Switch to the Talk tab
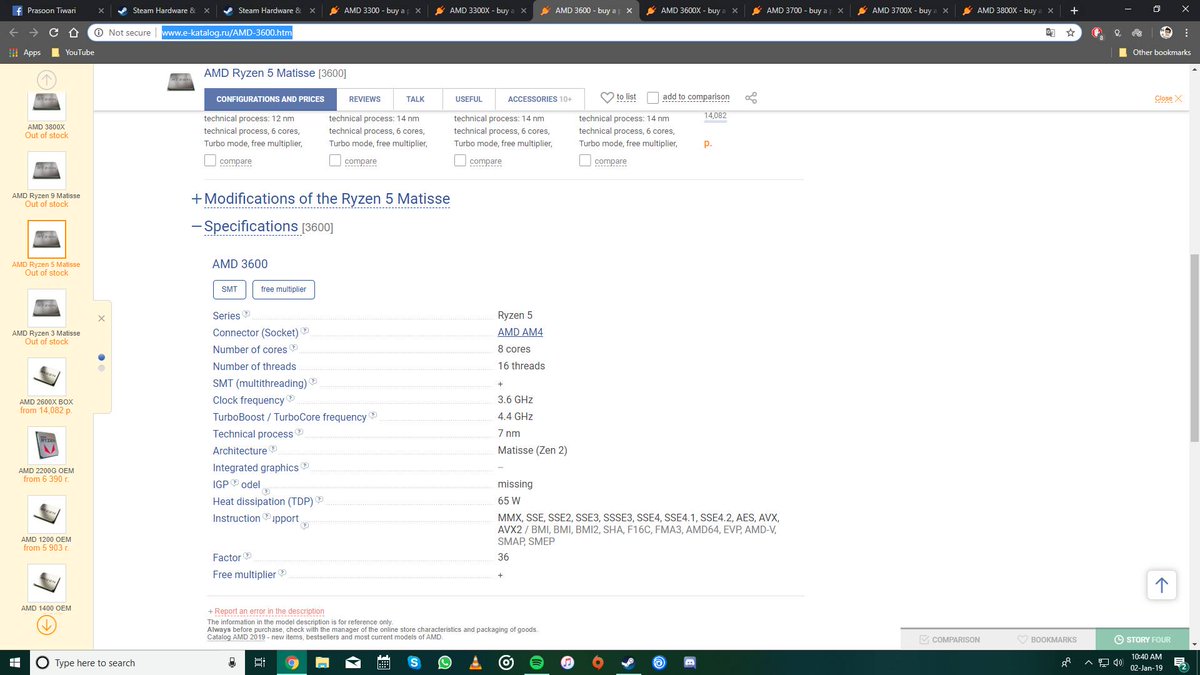 click(416, 99)
